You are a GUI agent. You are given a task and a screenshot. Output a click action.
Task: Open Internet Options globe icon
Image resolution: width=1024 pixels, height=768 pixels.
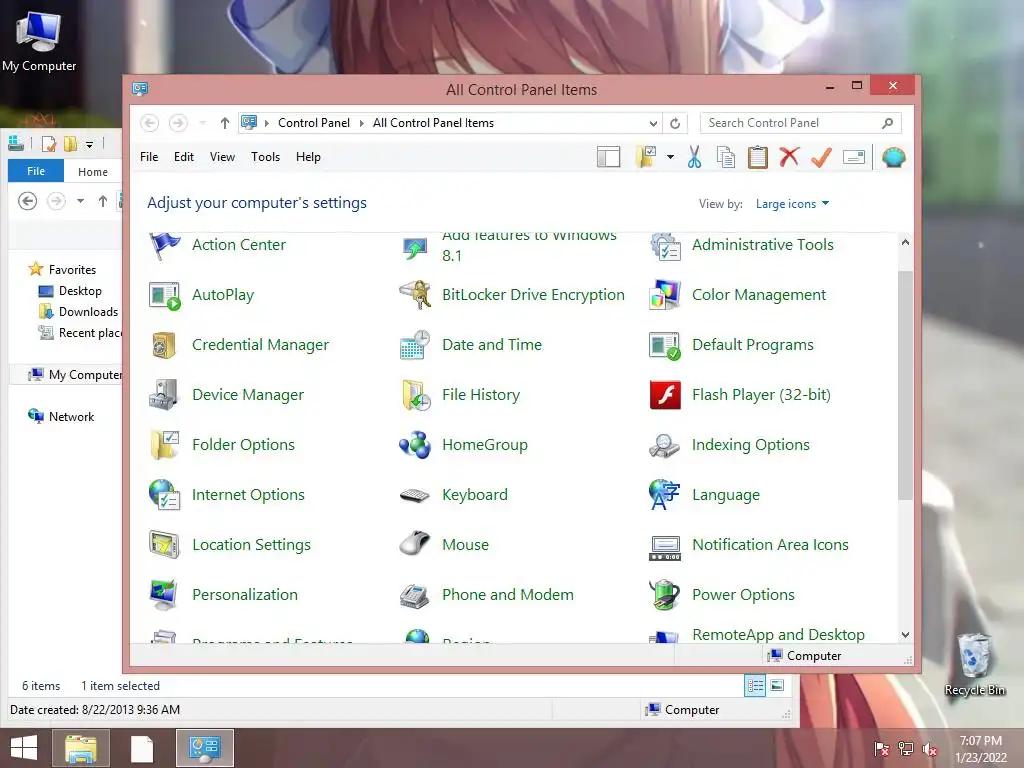[x=165, y=494]
